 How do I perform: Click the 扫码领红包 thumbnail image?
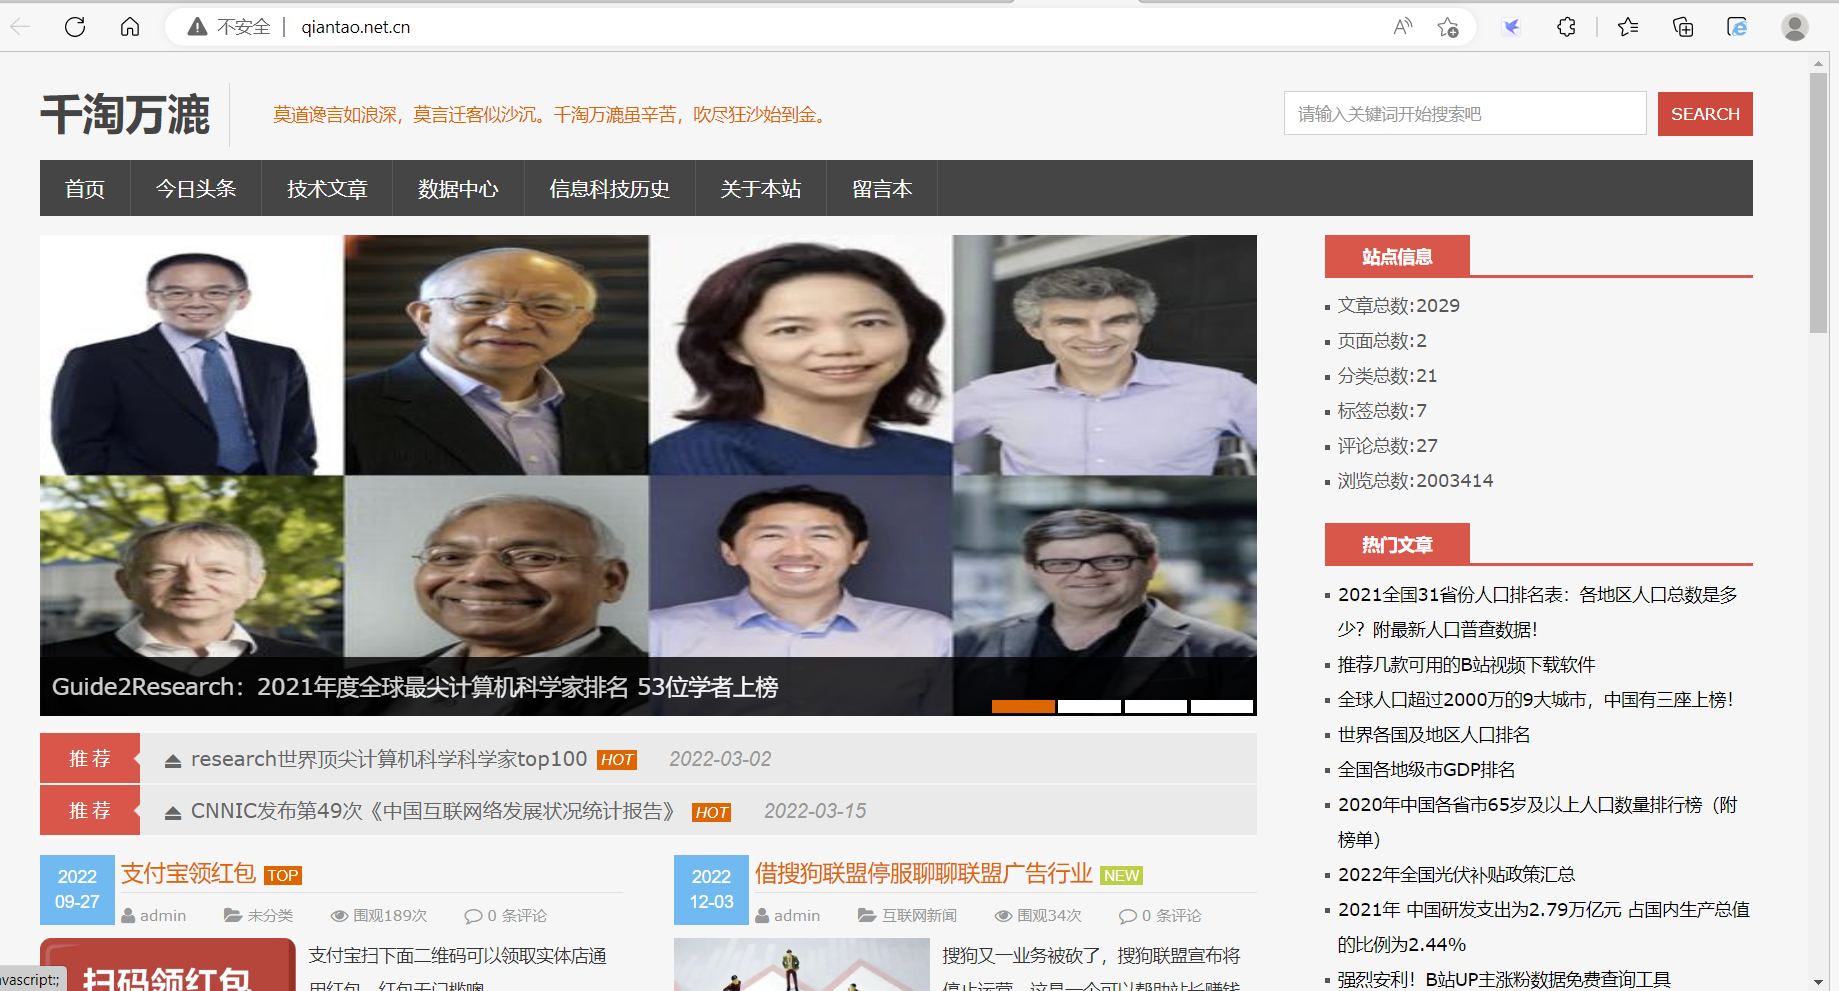coord(168,964)
